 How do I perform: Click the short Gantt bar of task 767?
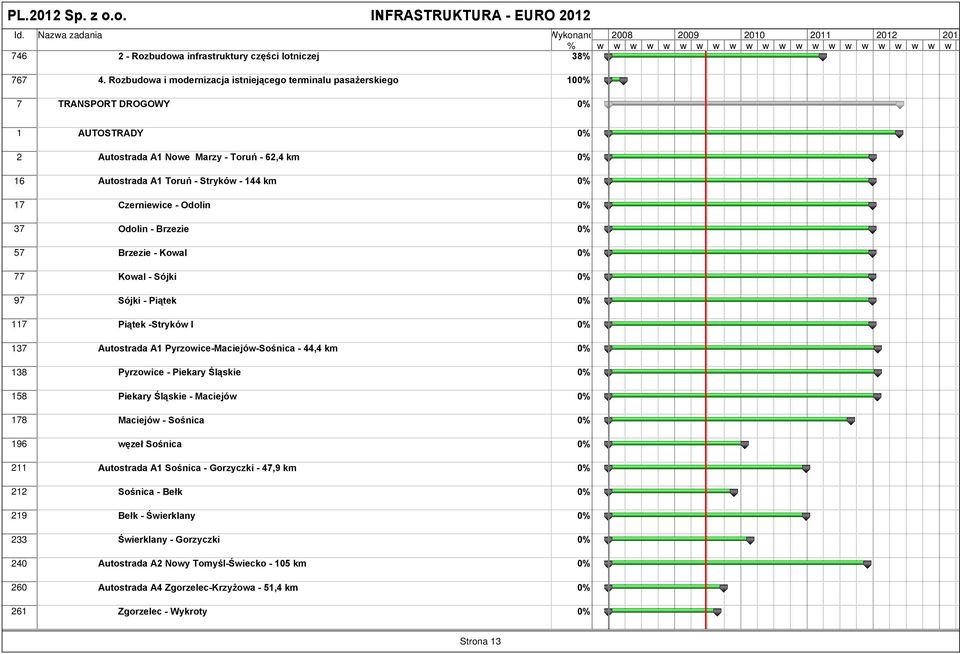pyautogui.click(x=616, y=80)
